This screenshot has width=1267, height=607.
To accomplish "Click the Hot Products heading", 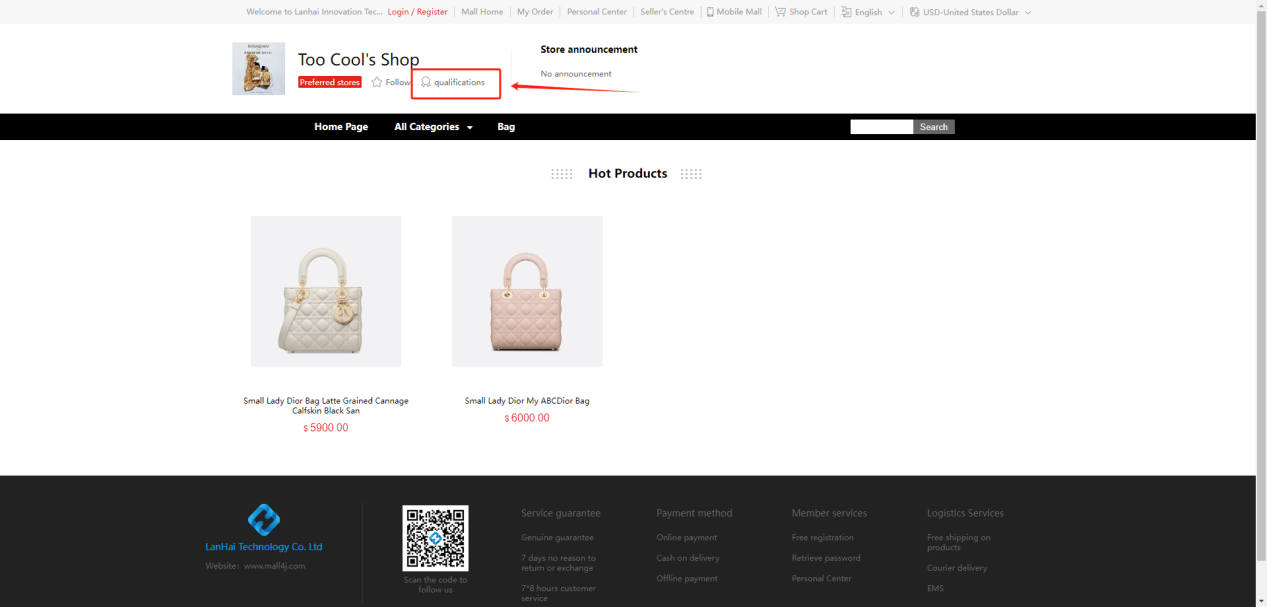I will [627, 173].
